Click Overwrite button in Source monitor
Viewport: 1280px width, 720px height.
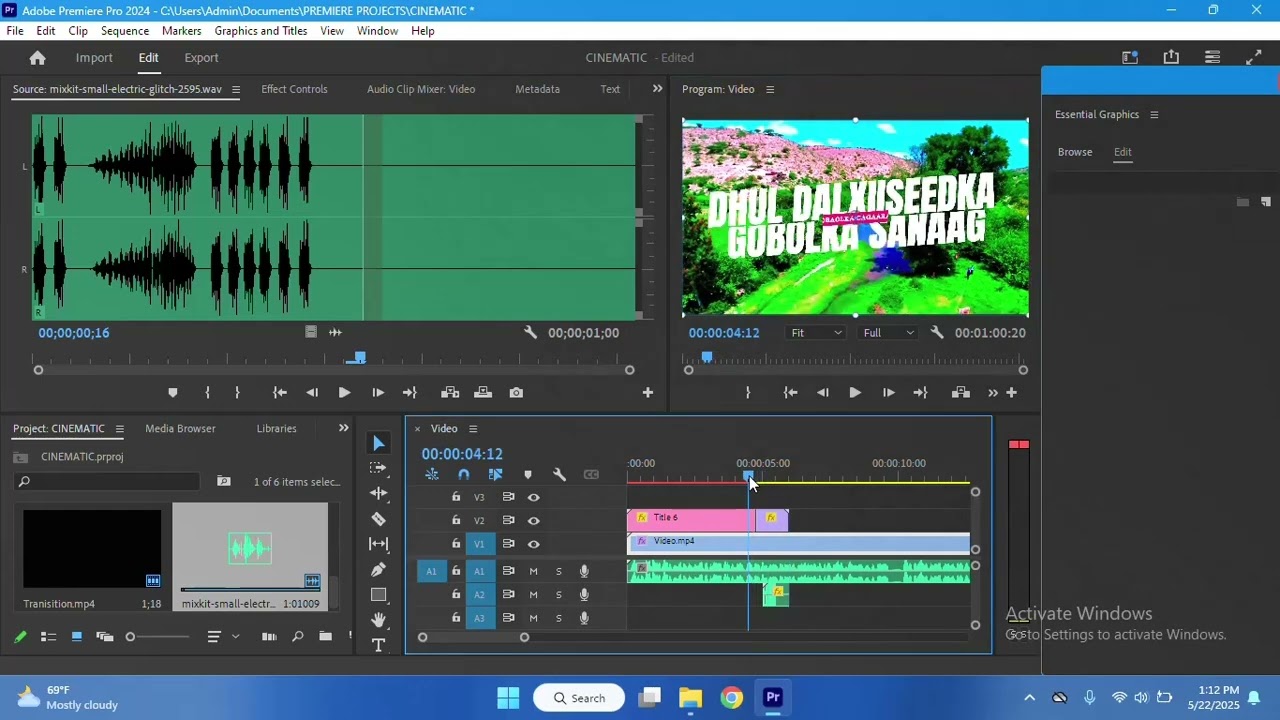click(483, 393)
